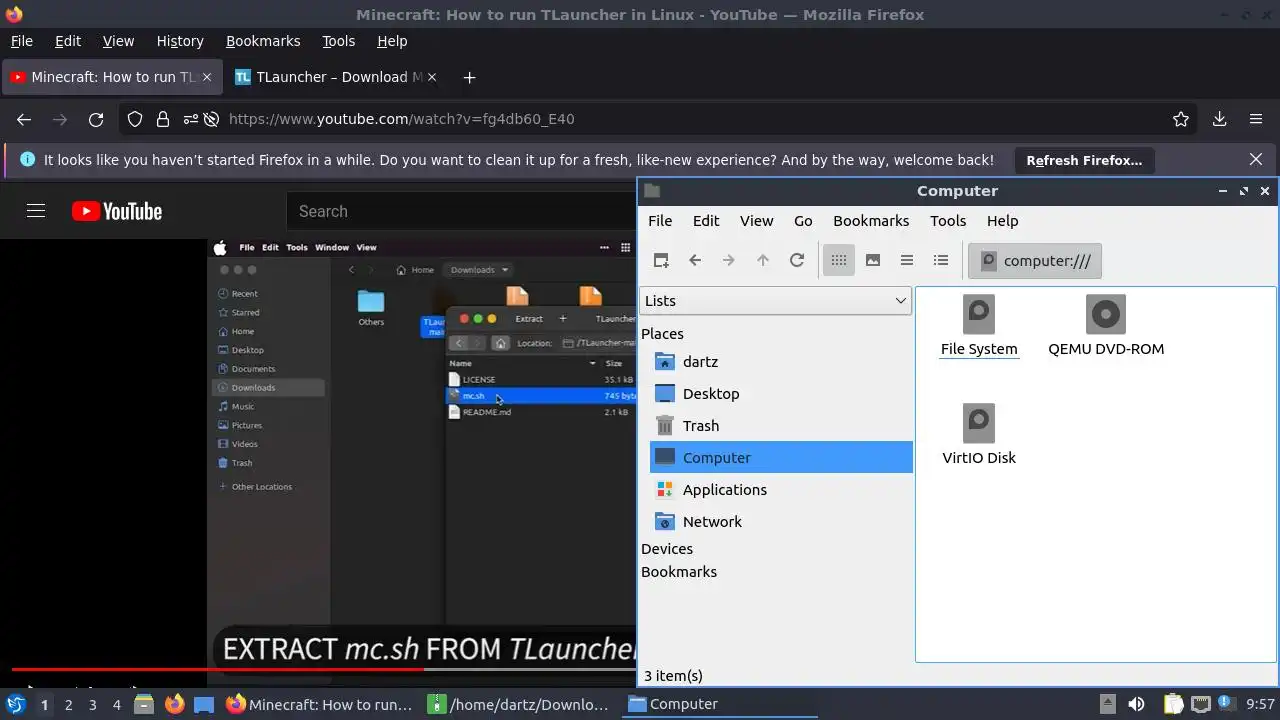The width and height of the screenshot is (1280, 720).
Task: Go back in Firefox
Action: click(24, 119)
